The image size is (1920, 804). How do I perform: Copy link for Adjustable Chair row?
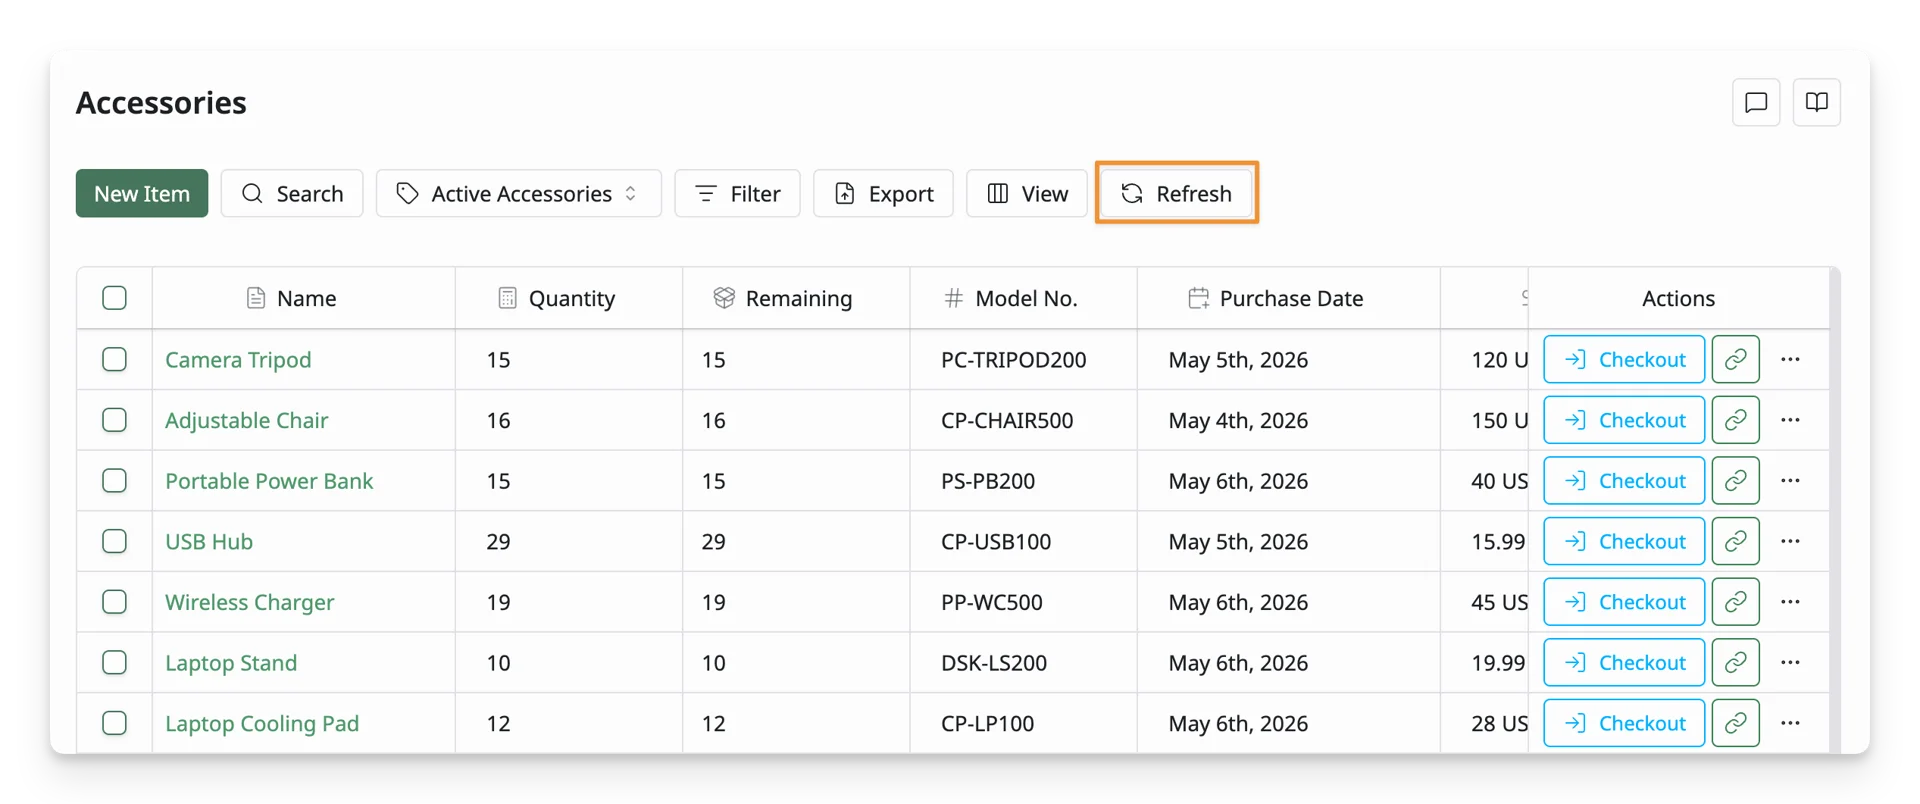(x=1736, y=420)
